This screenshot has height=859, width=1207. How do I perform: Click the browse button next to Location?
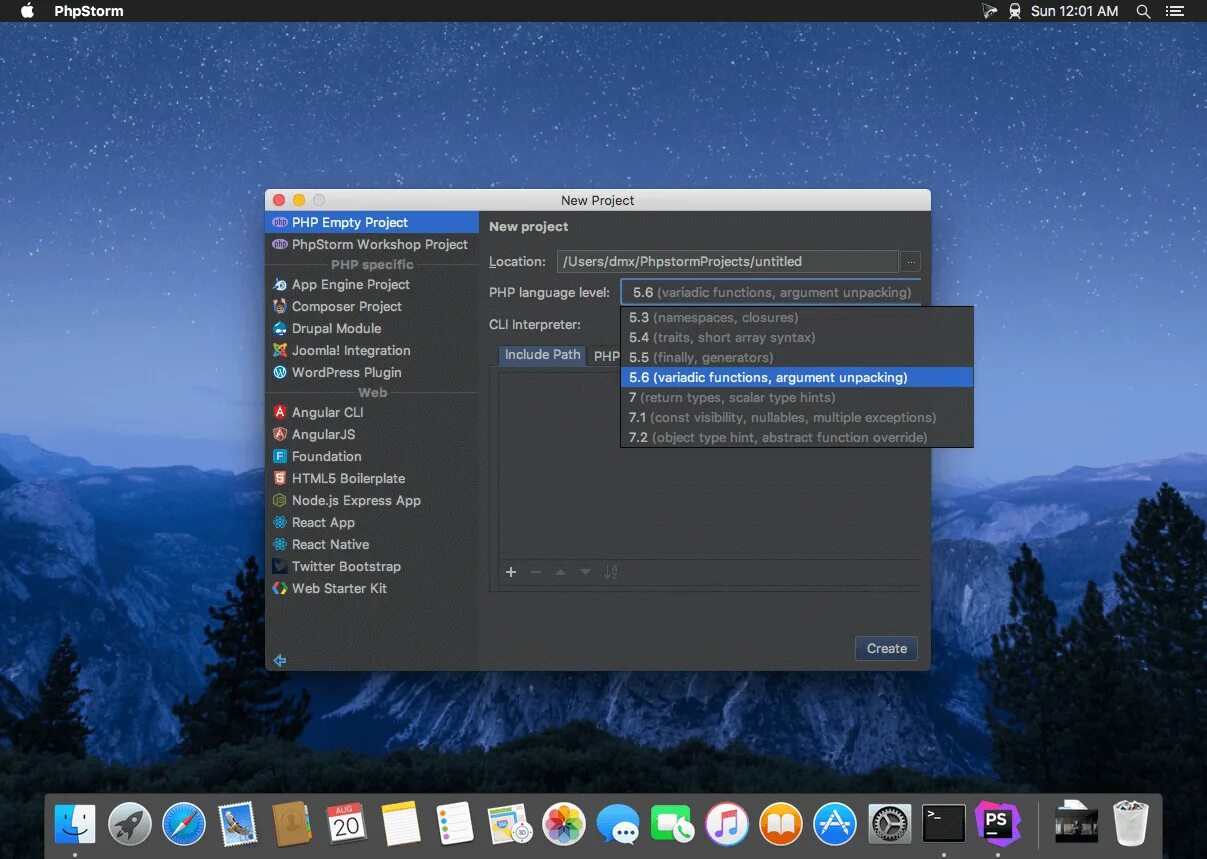910,261
